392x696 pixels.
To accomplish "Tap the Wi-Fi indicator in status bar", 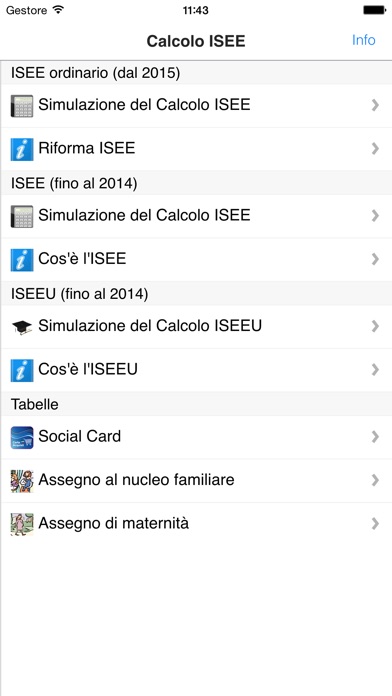I will (x=58, y=10).
